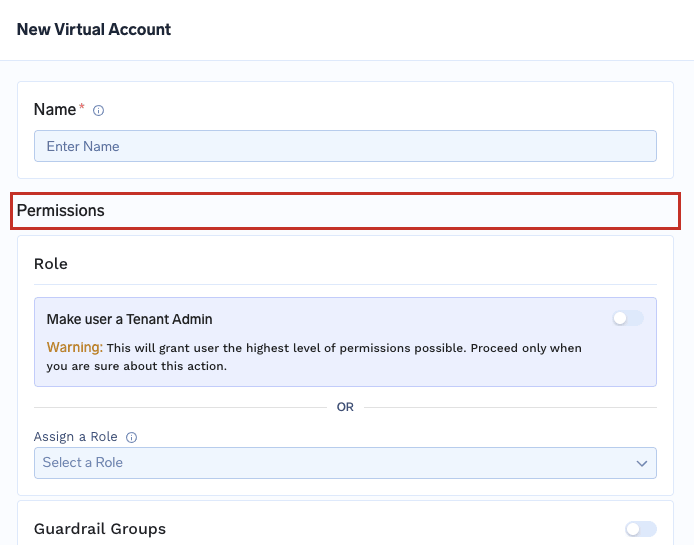
Task: Click the Assign a Role label
Action: point(76,437)
